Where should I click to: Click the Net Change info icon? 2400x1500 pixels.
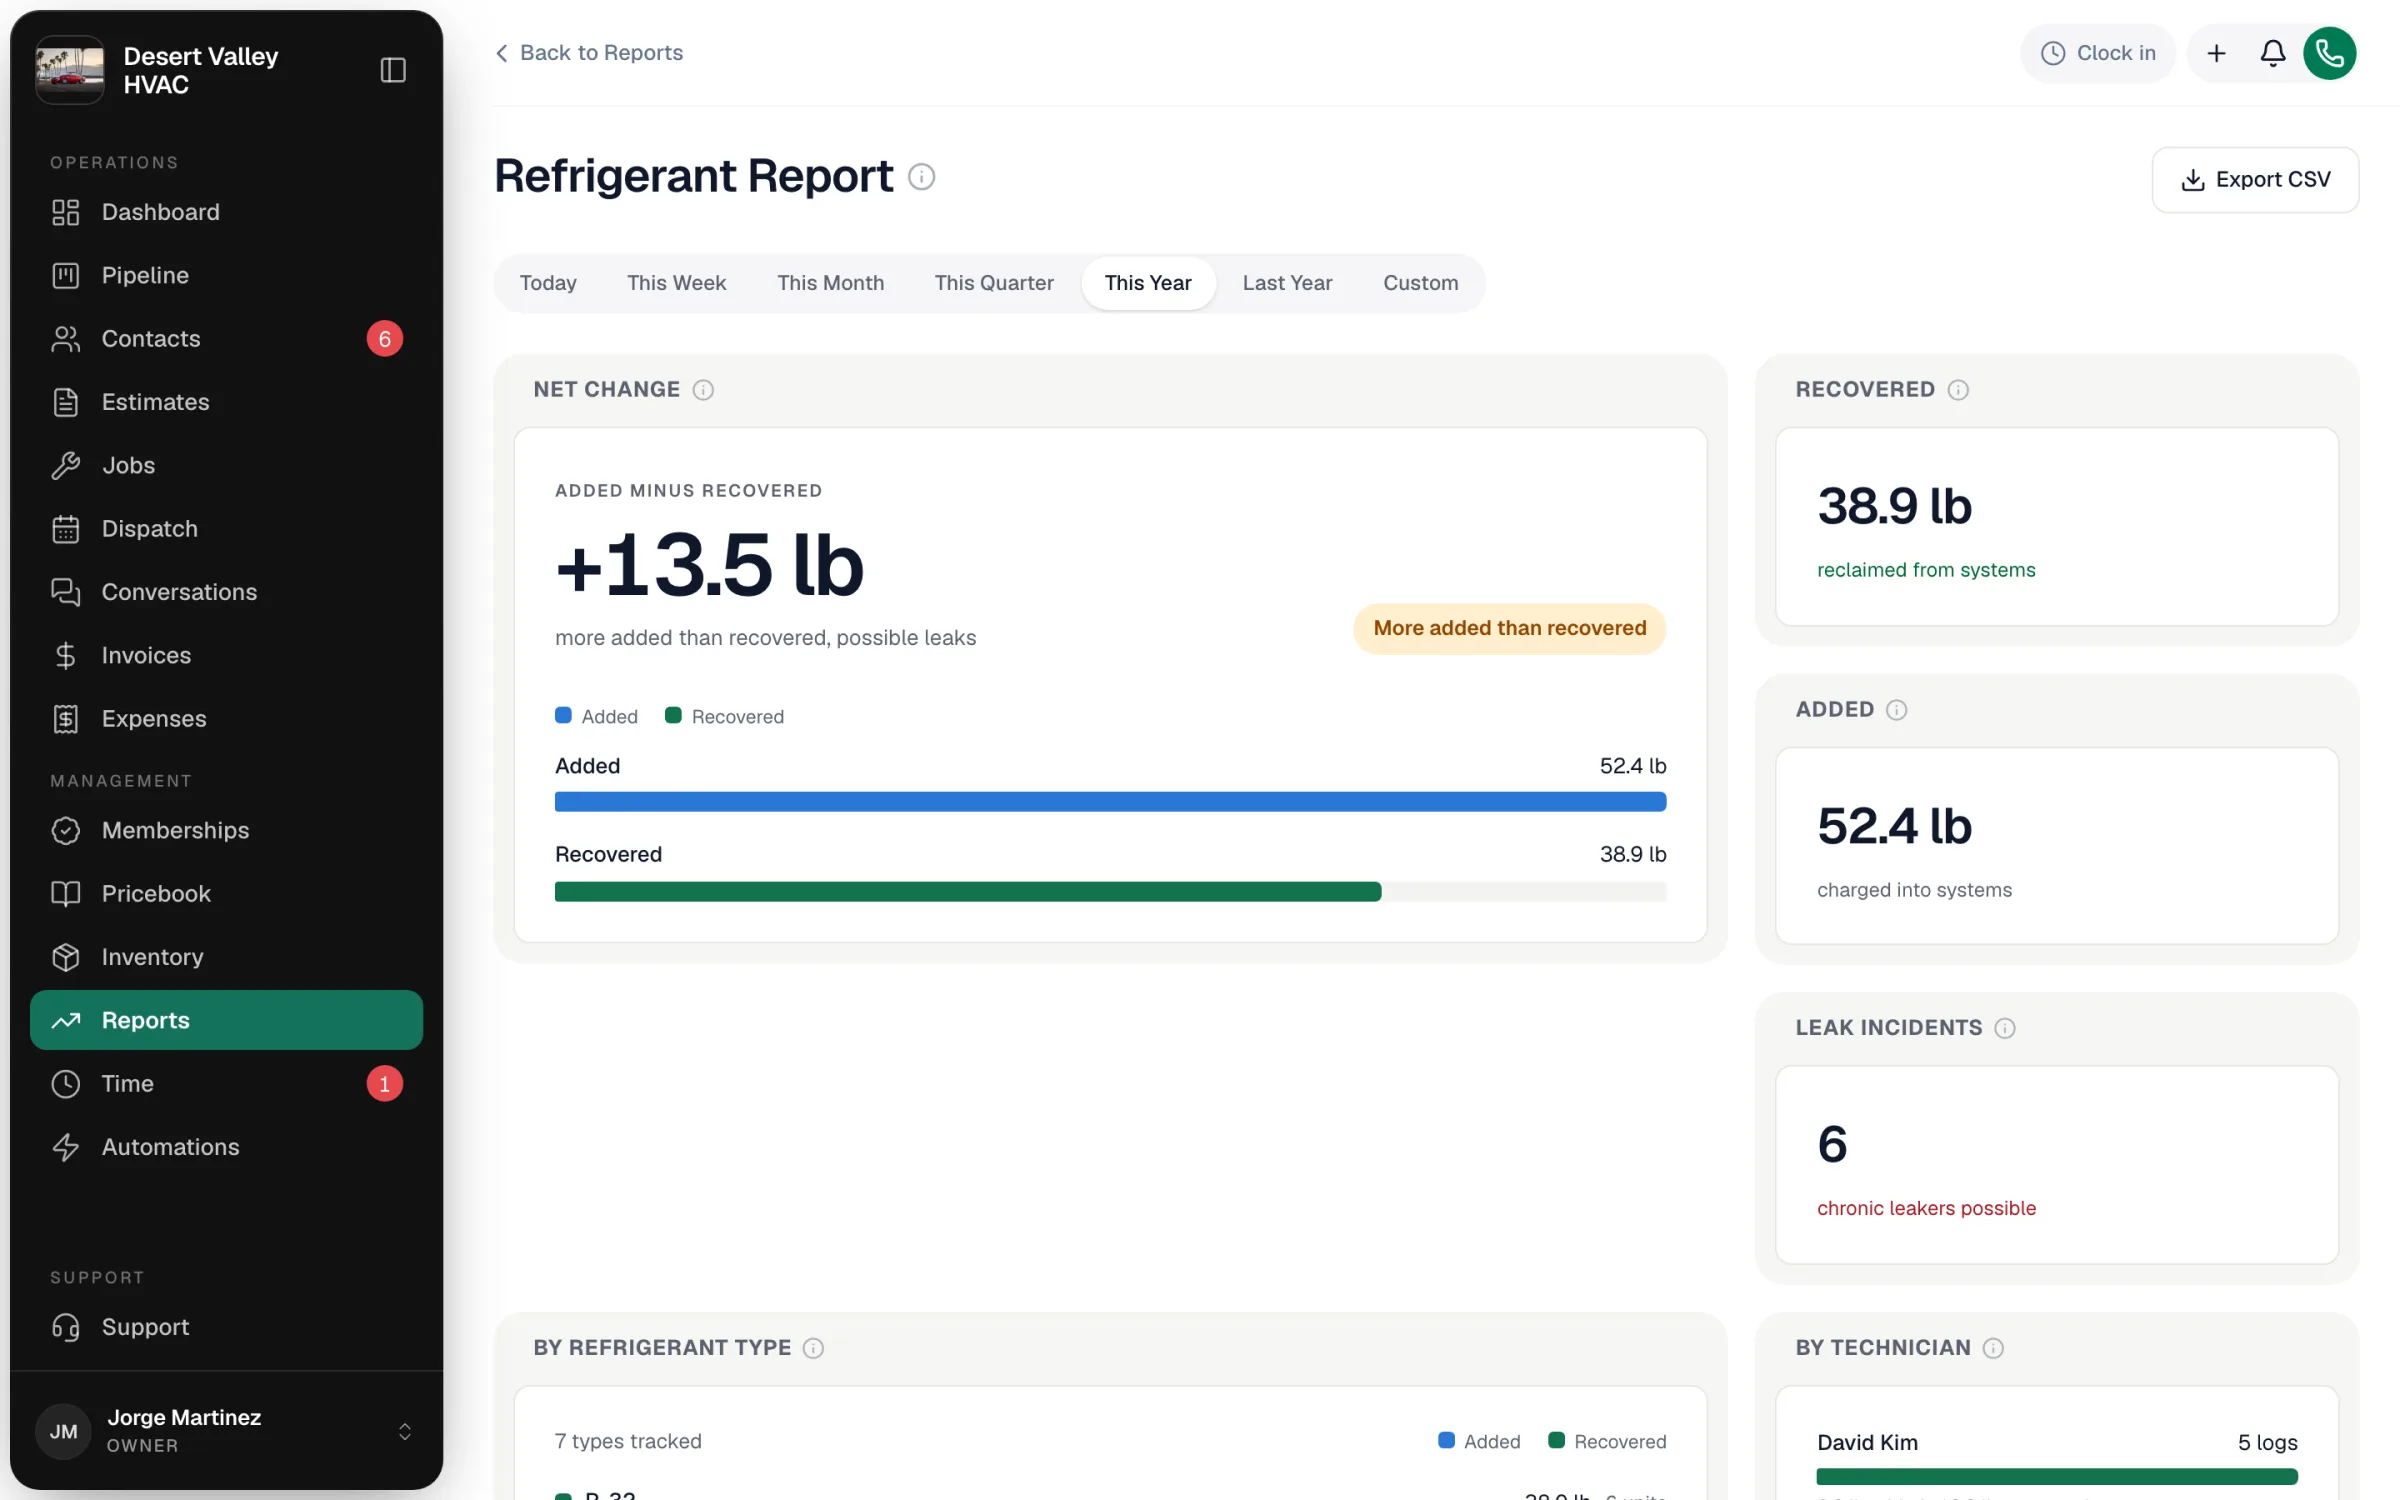pos(703,390)
